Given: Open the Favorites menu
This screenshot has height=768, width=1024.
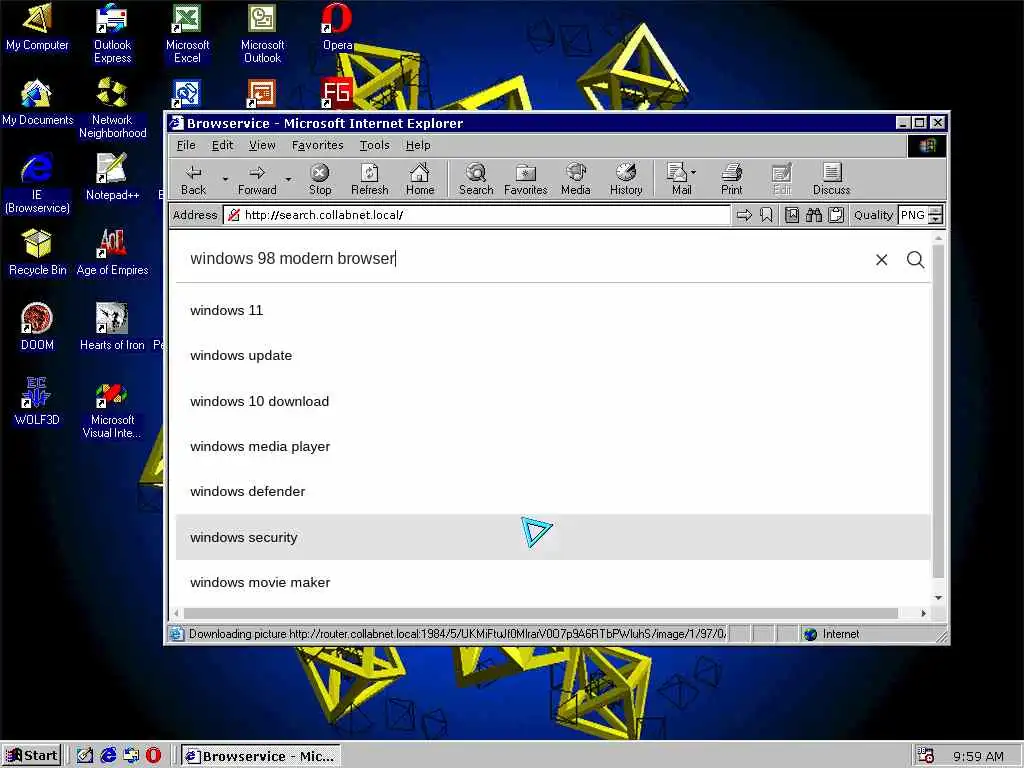Looking at the screenshot, I should (317, 145).
